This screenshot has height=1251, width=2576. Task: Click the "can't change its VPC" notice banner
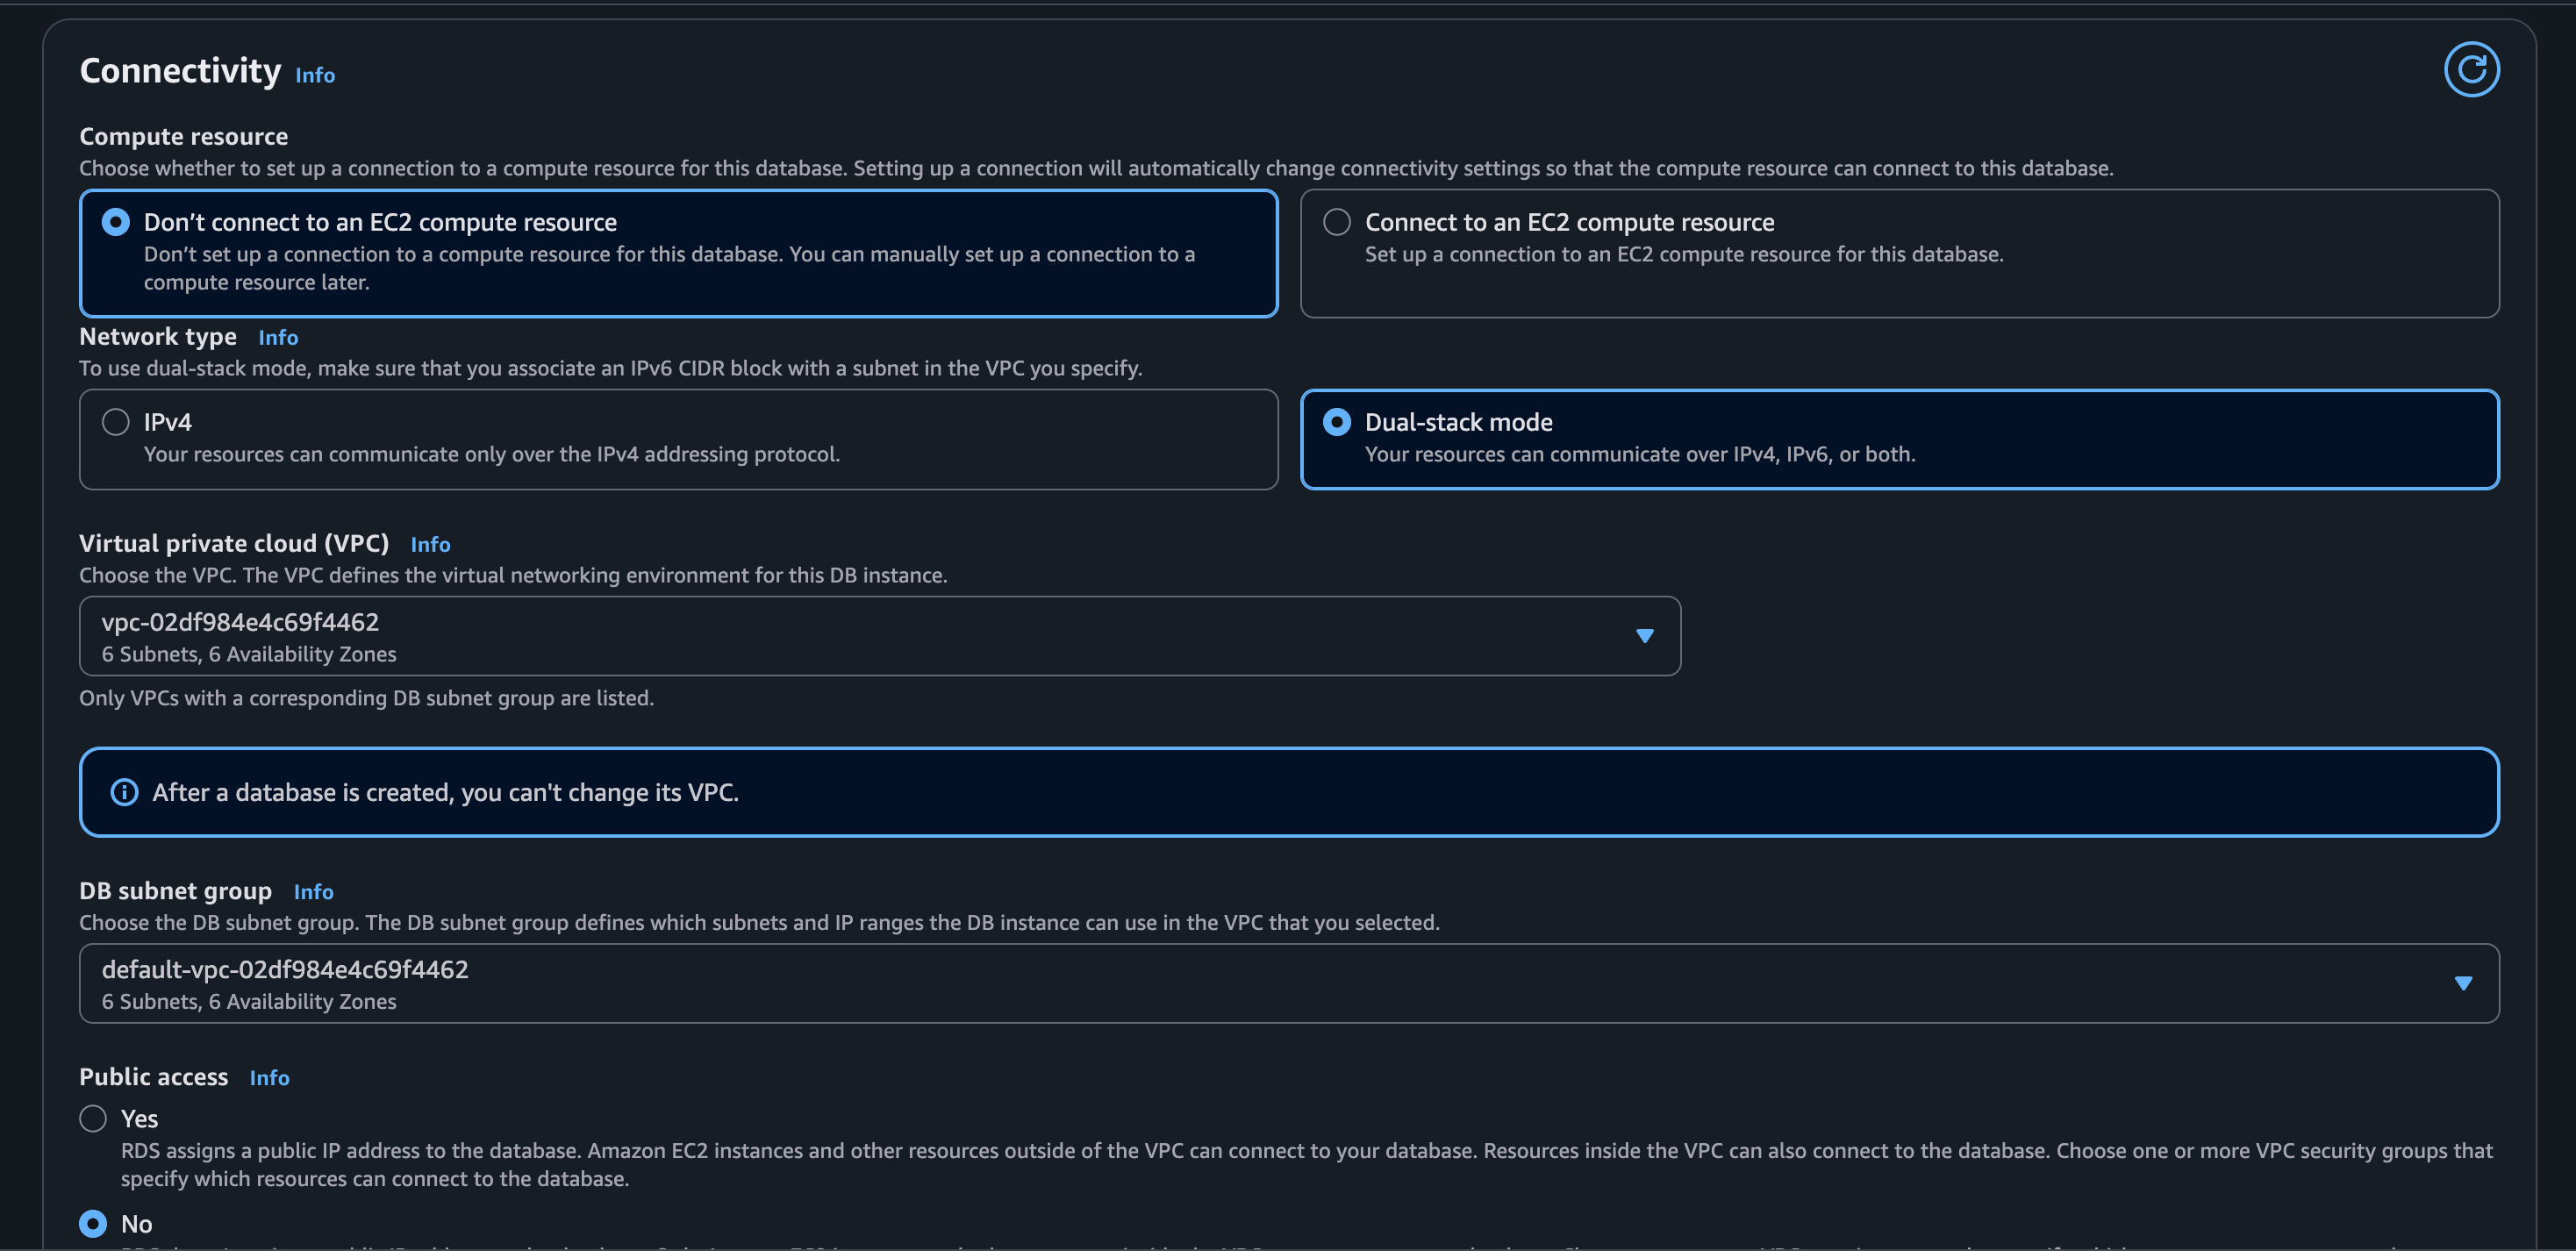(1288, 792)
